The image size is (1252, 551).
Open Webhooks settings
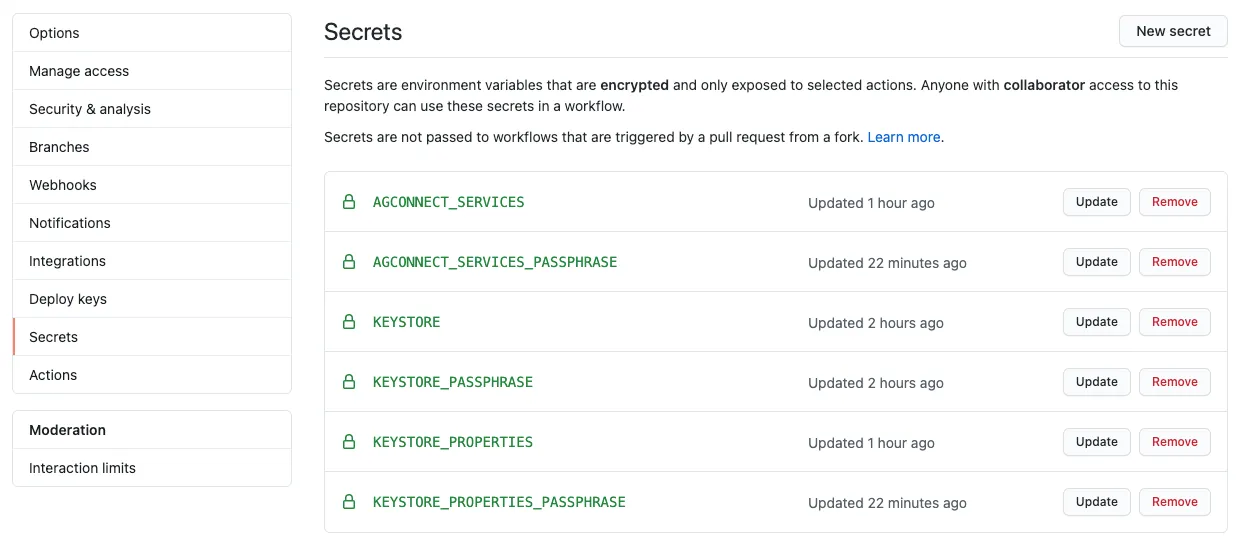pyautogui.click(x=152, y=185)
